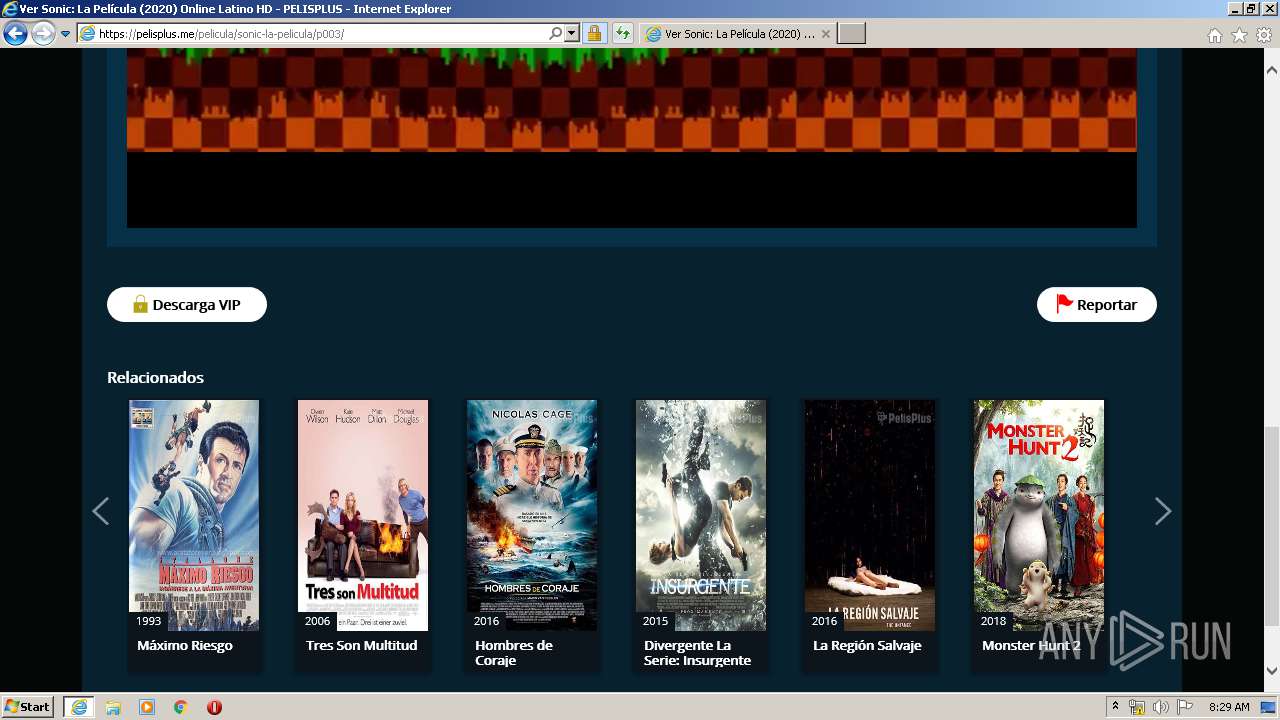The width and height of the screenshot is (1280, 720).
Task: View the security lock report icon
Action: [x=594, y=34]
